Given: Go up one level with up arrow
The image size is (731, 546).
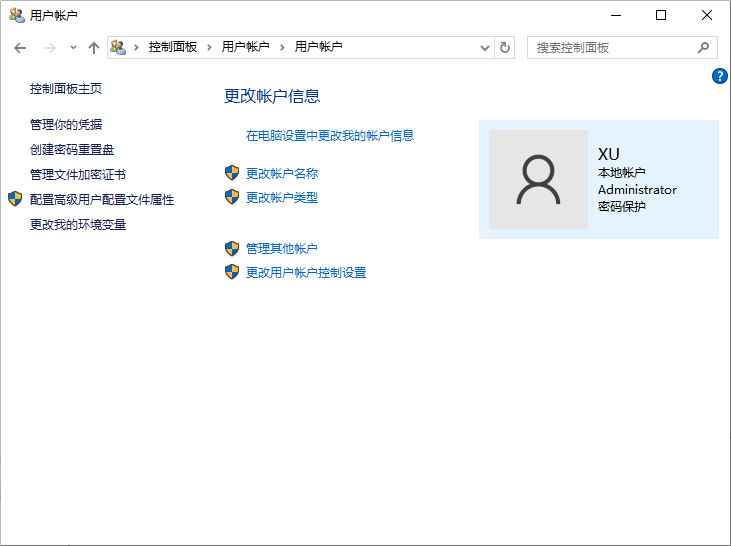Looking at the screenshot, I should (94, 48).
